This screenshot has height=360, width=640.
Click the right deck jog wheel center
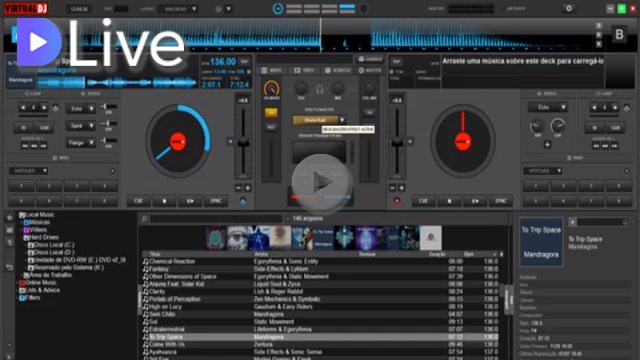463,142
